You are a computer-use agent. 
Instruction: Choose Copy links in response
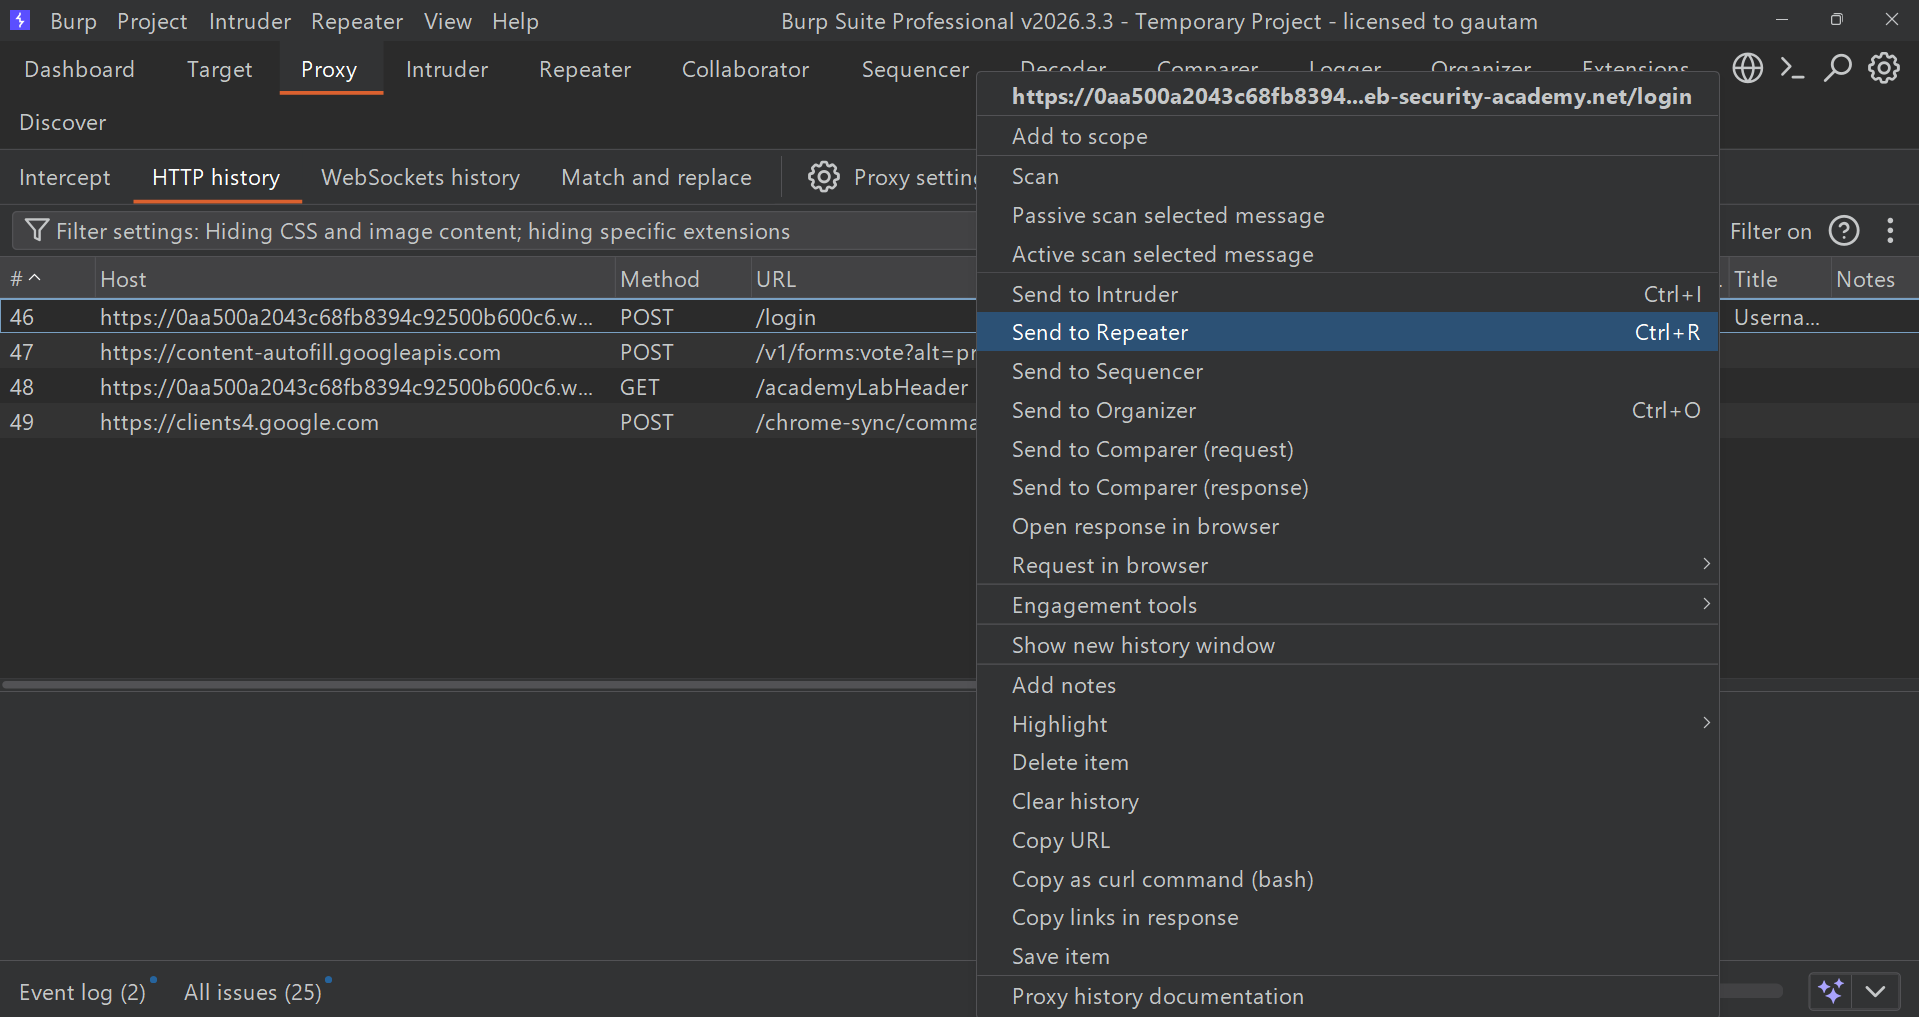click(x=1347, y=917)
